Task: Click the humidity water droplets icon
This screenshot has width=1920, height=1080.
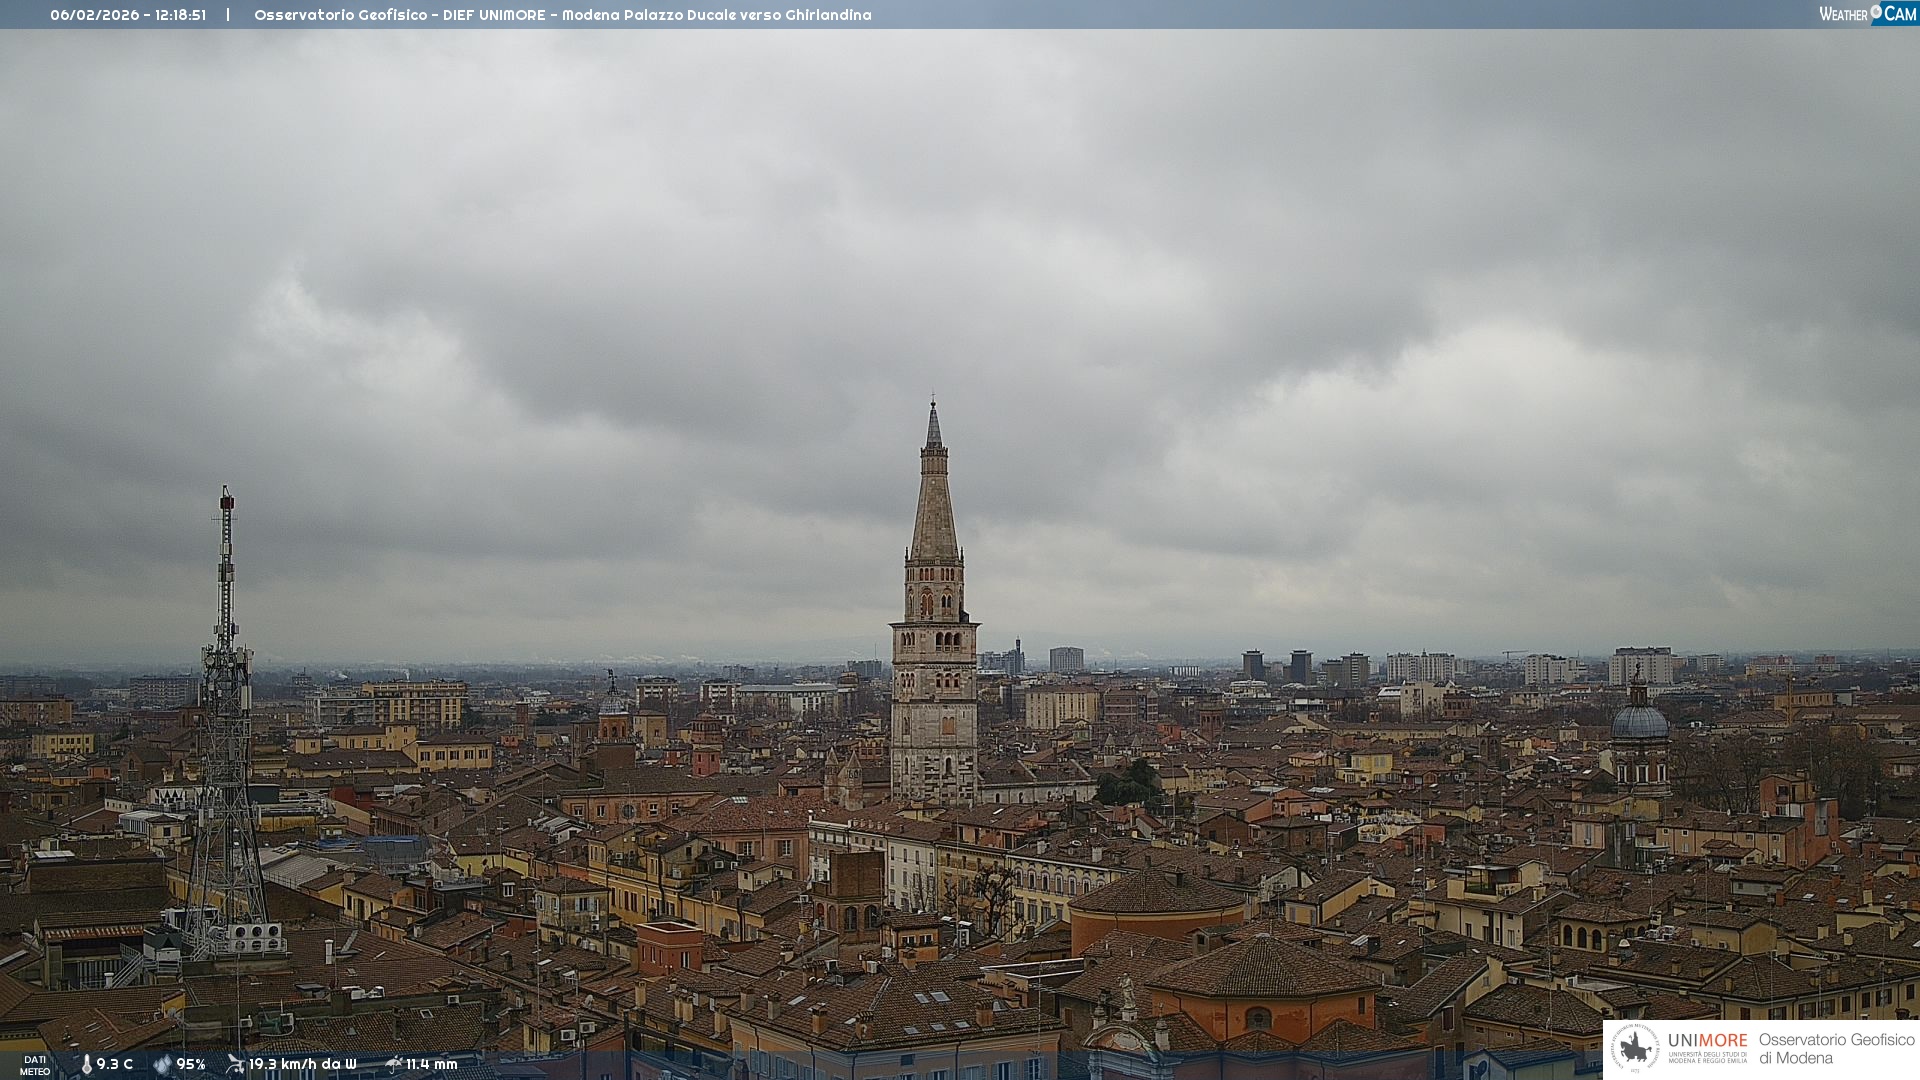Action: click(162, 1065)
